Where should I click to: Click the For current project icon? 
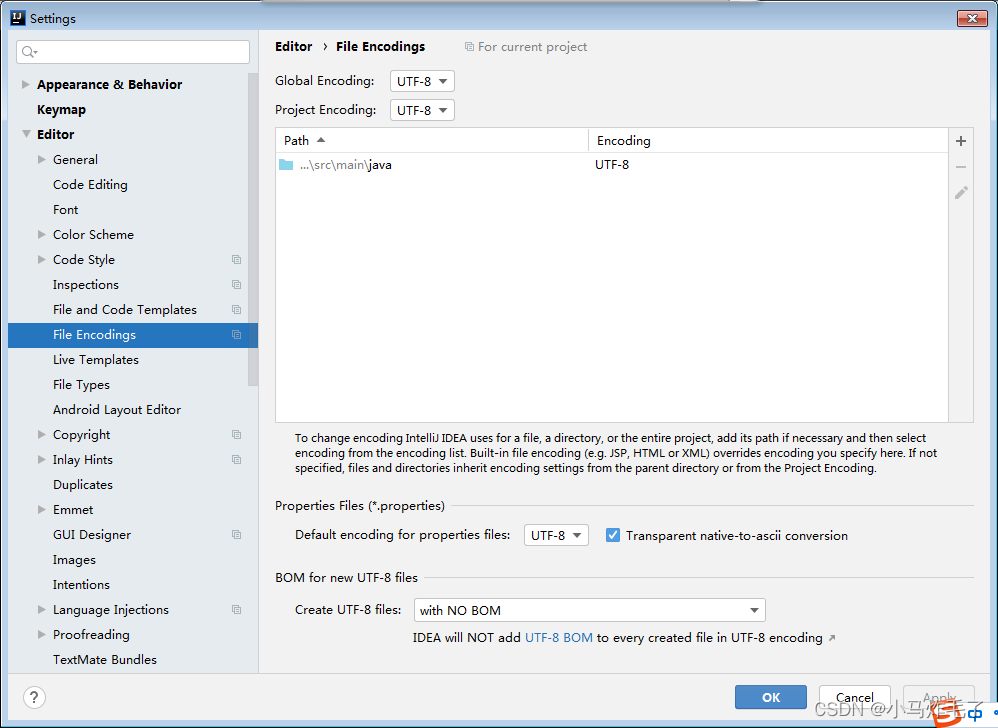(469, 46)
